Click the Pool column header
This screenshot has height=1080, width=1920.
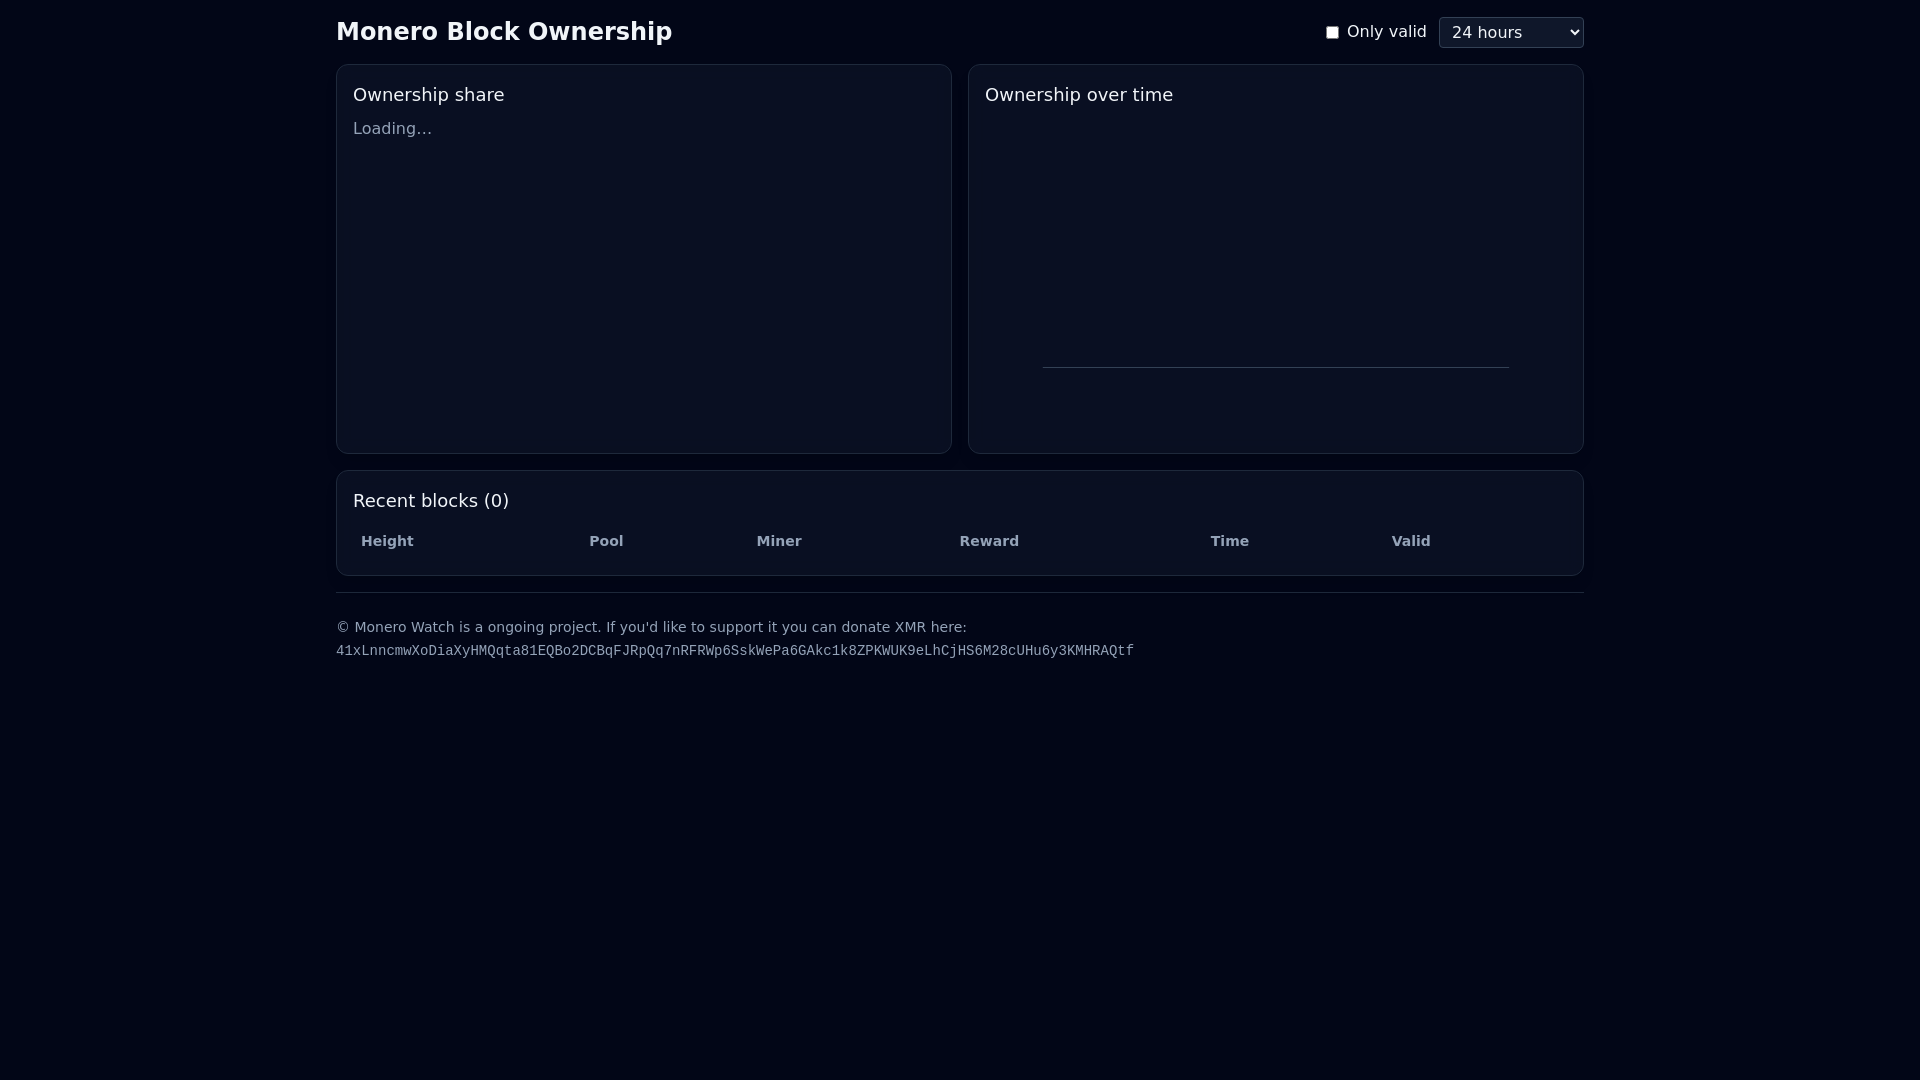[x=606, y=541]
